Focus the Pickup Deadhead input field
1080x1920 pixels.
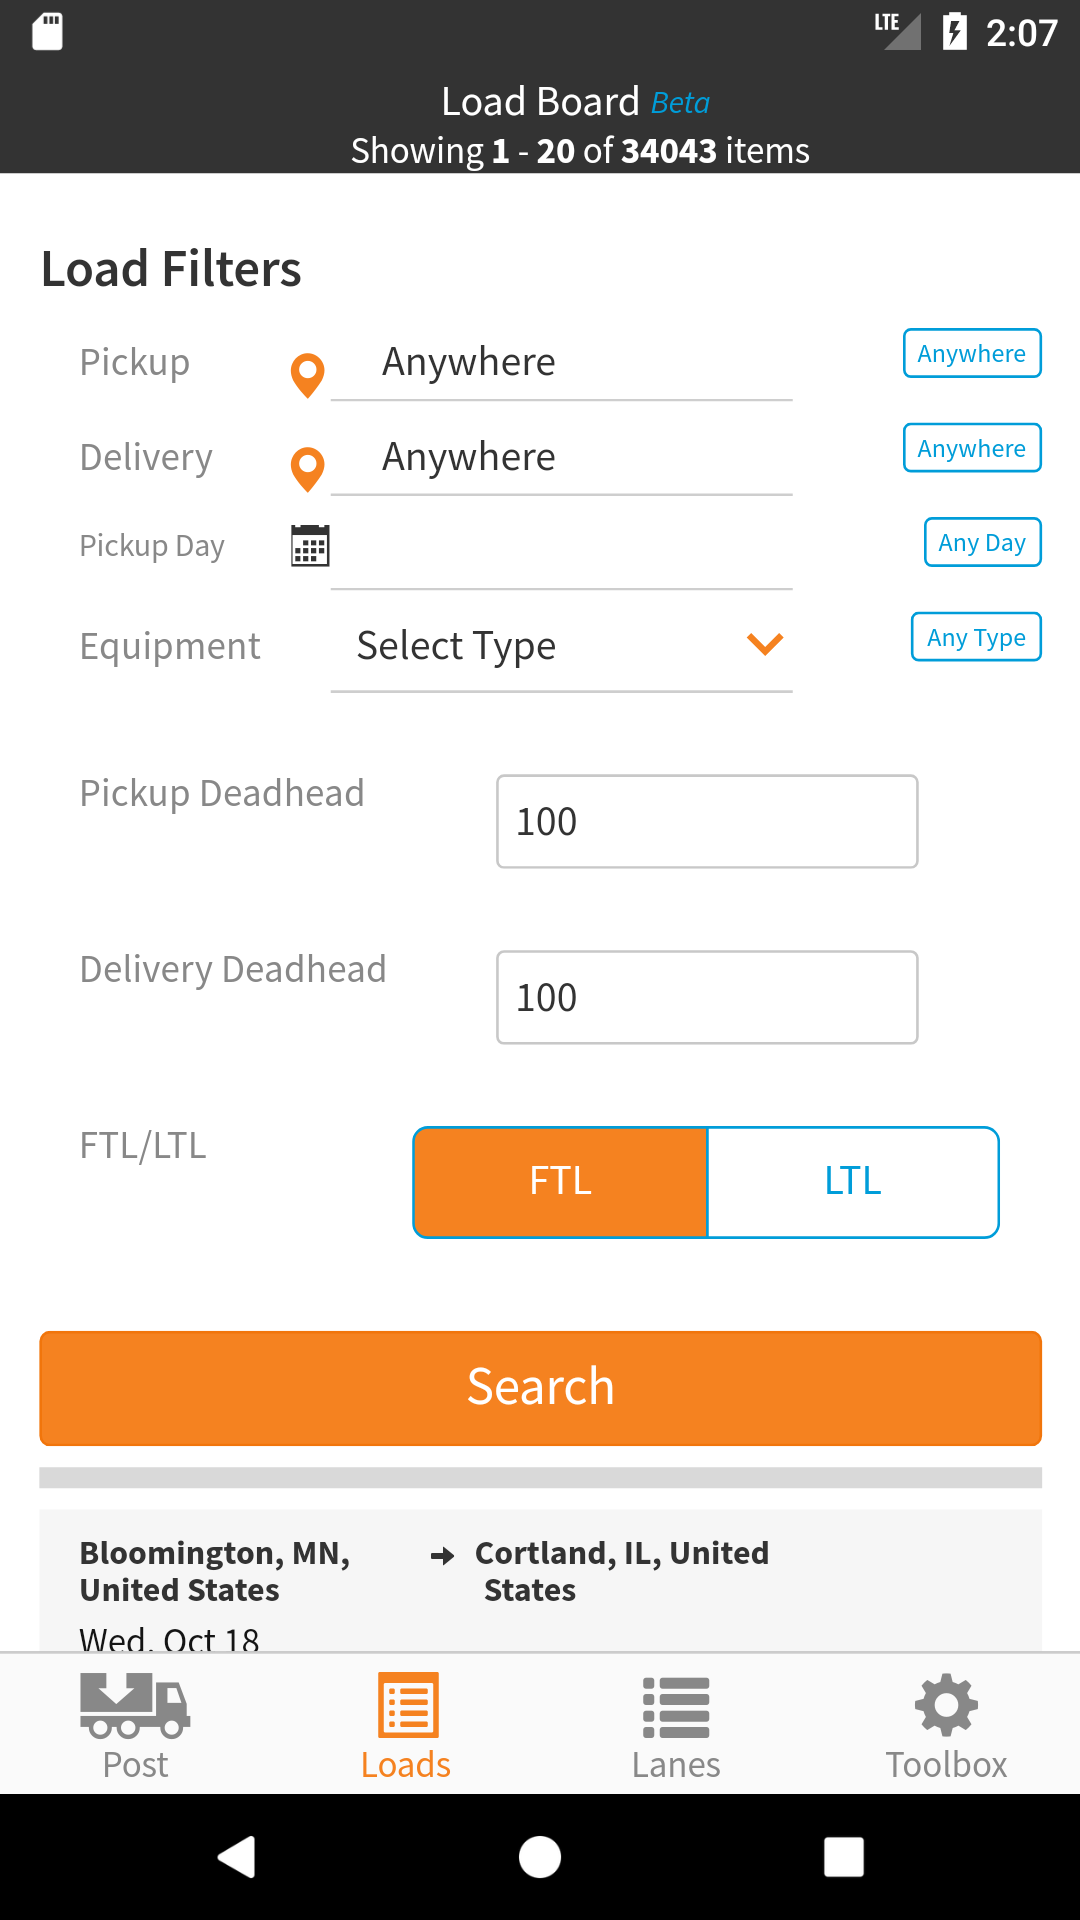click(707, 821)
